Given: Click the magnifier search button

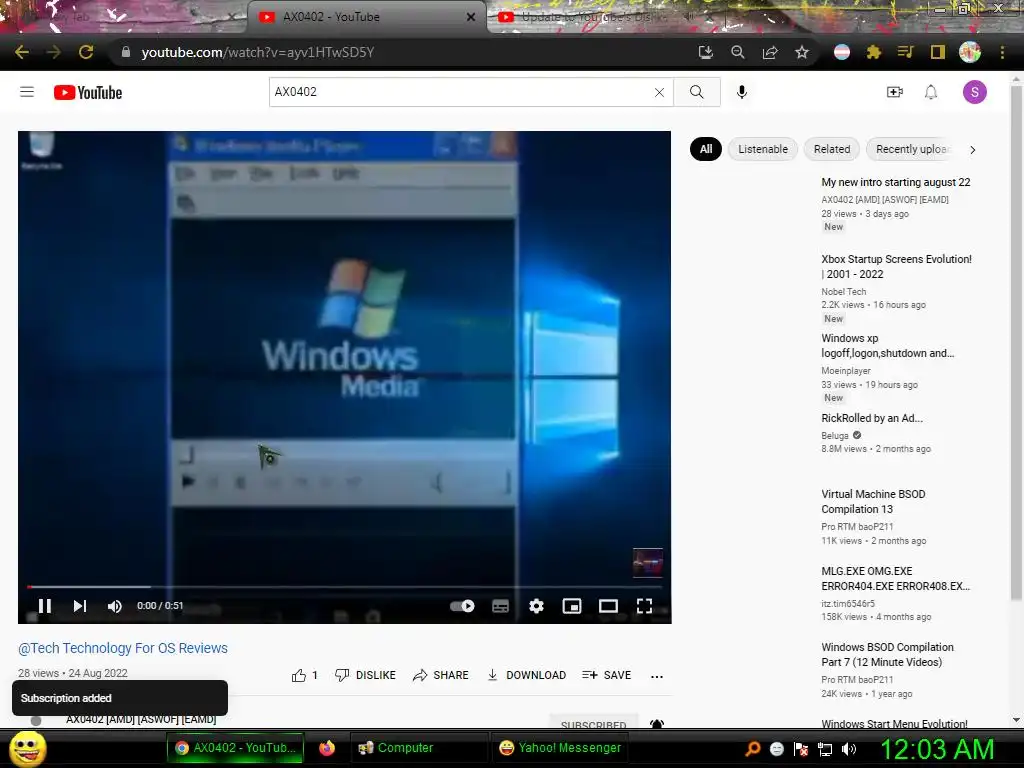Looking at the screenshot, I should [697, 92].
